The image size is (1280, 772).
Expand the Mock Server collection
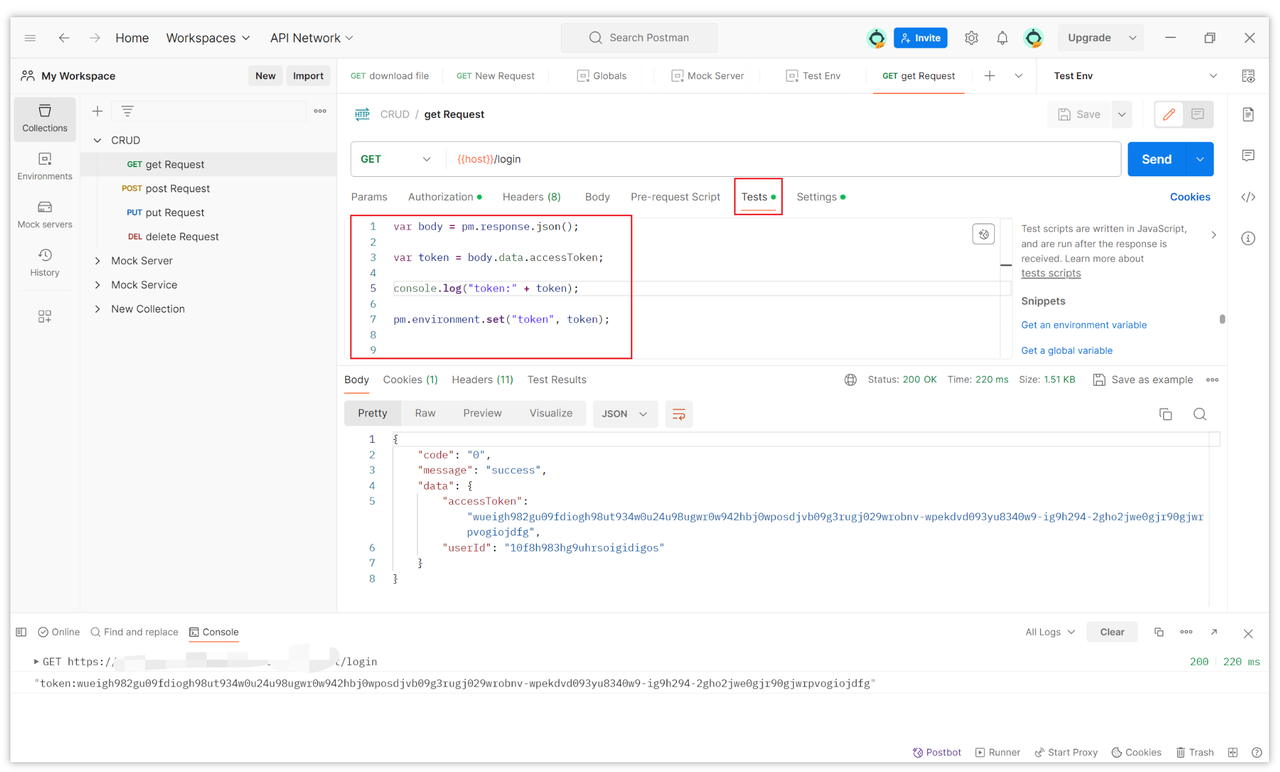97,261
